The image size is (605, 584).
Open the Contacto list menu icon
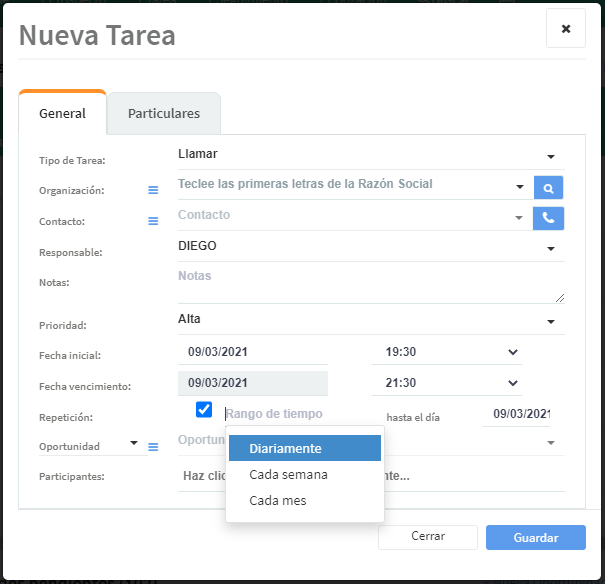coord(153,221)
